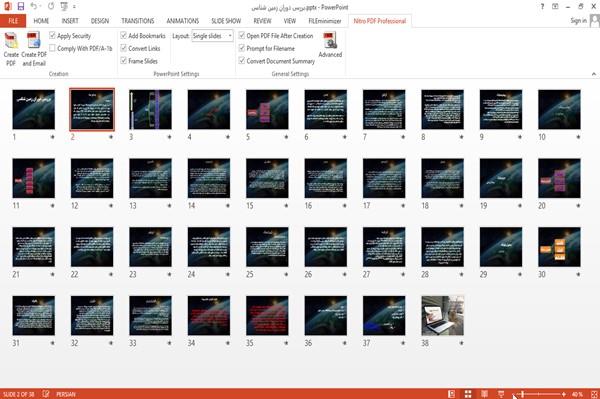Click the Create PDF icon

pos(11,41)
